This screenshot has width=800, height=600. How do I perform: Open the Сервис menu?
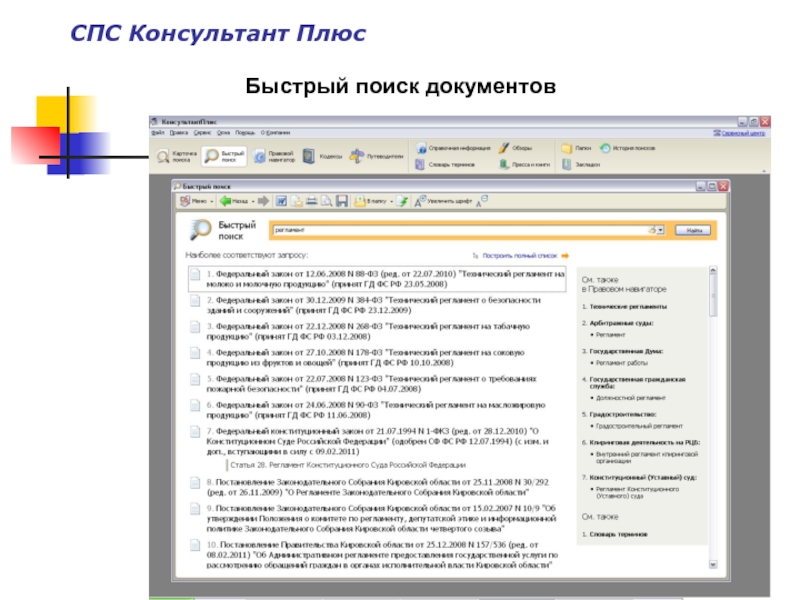click(x=201, y=132)
